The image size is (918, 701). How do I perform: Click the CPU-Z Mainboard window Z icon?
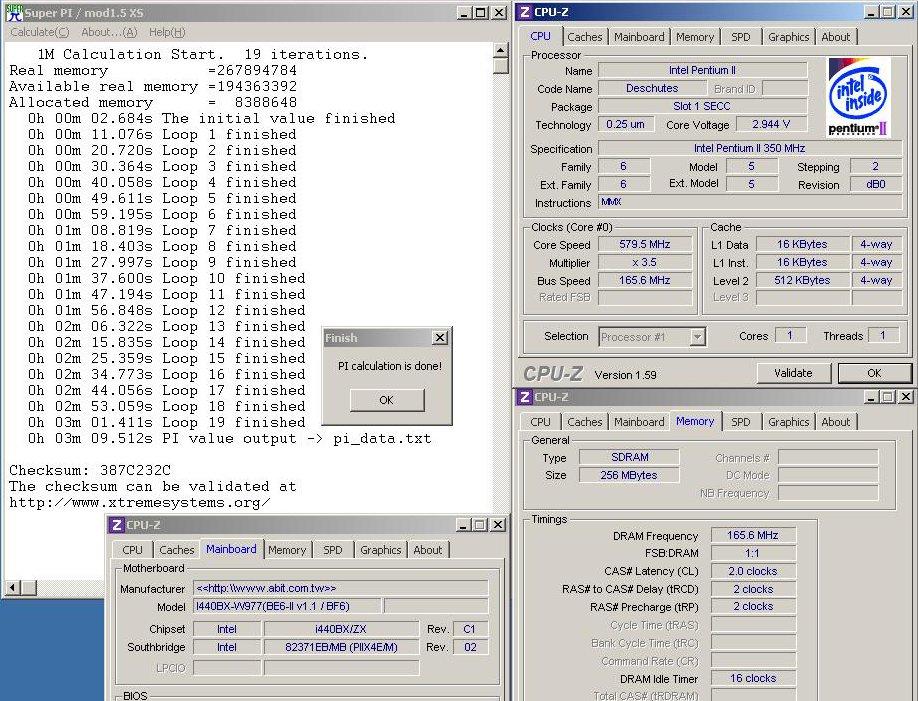click(117, 525)
